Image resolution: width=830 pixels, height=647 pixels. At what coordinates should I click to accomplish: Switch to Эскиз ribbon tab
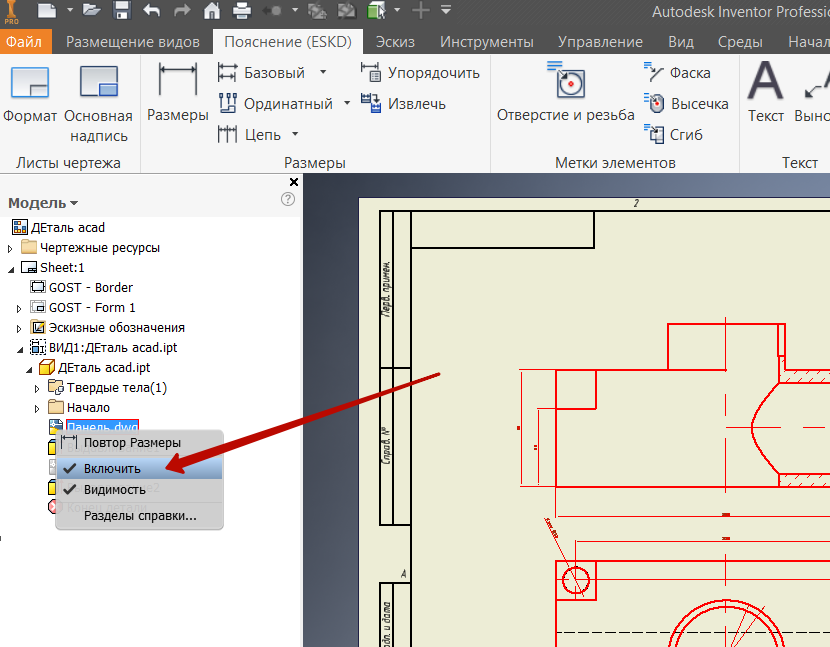[395, 42]
